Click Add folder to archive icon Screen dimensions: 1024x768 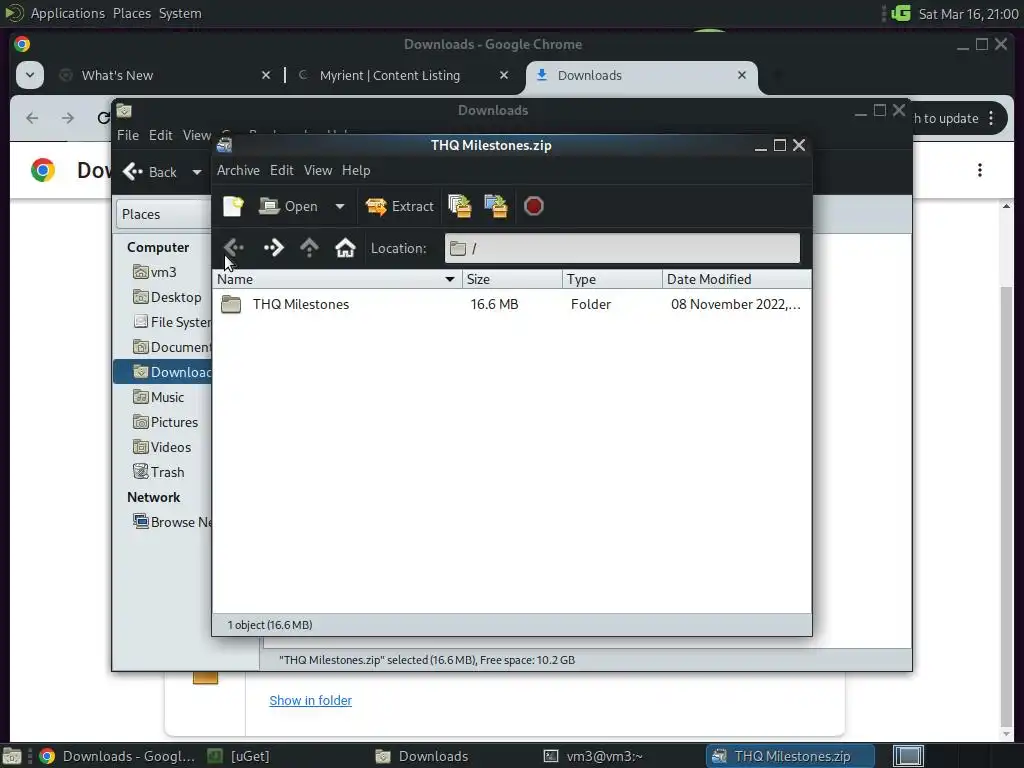(x=496, y=206)
